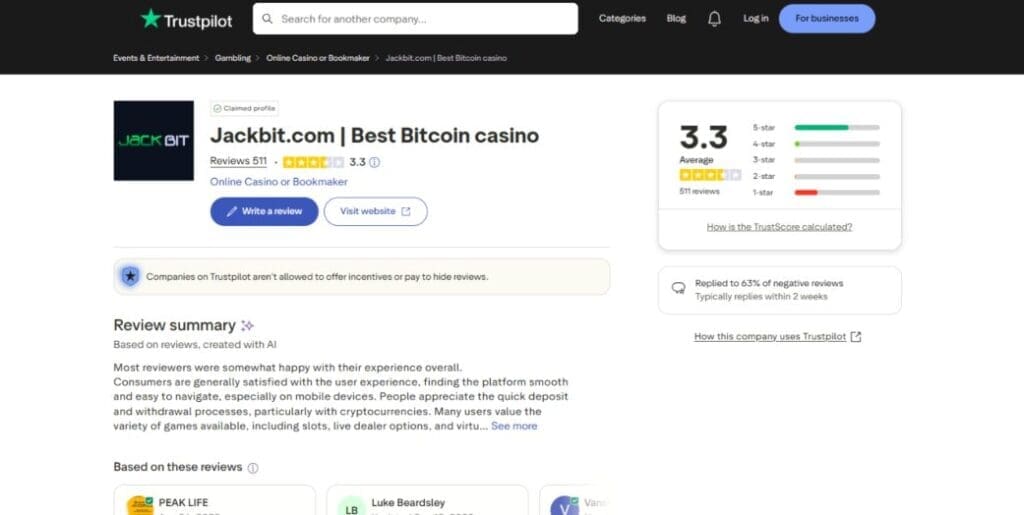
Task: Open the Blog menu item
Action: (676, 18)
